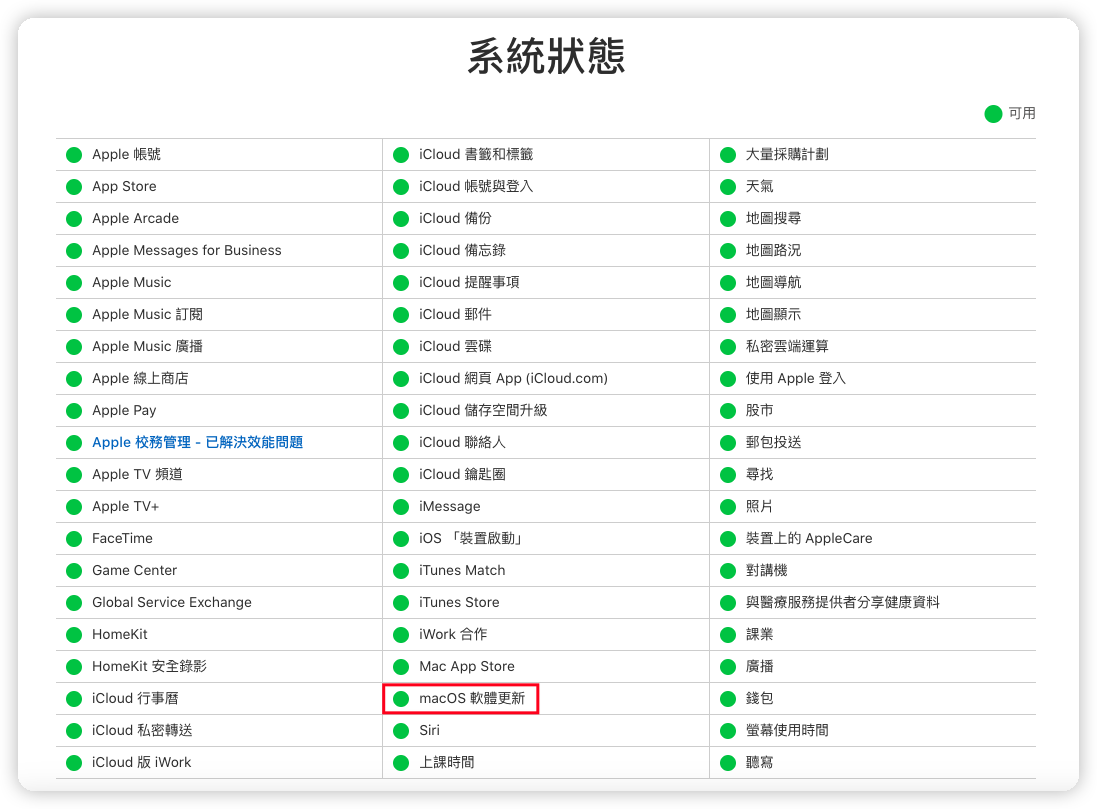Click the iCloud 鑰匙圈 entry
This screenshot has width=1097, height=809.
[462, 474]
